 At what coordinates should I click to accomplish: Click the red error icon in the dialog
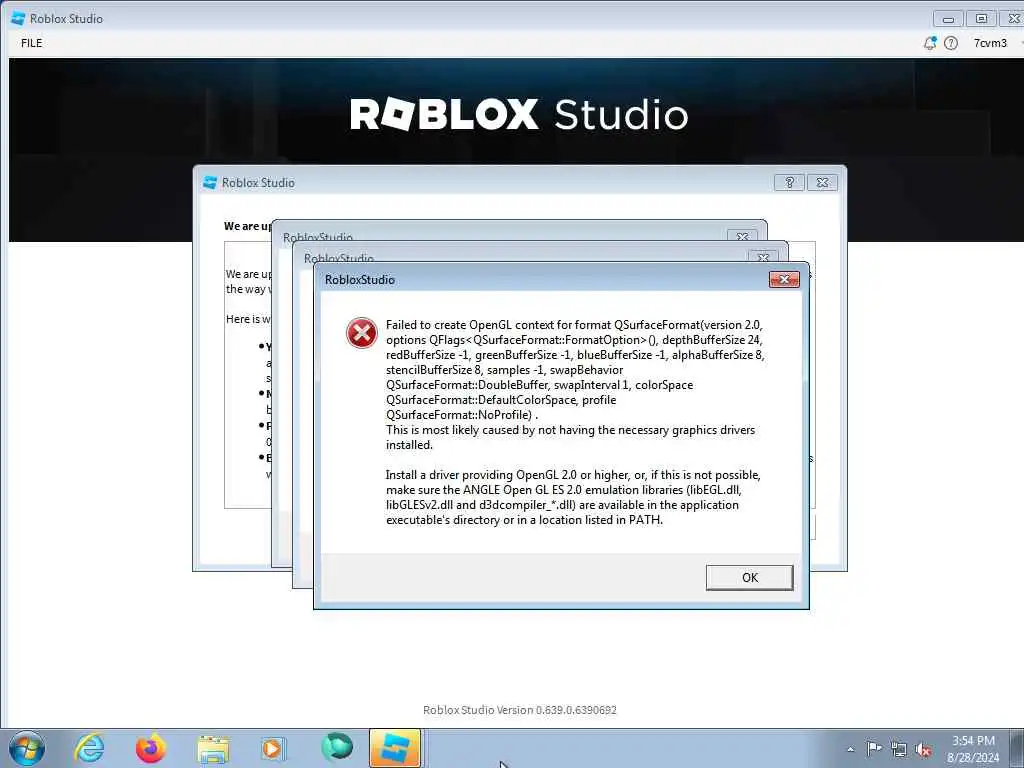click(x=362, y=333)
